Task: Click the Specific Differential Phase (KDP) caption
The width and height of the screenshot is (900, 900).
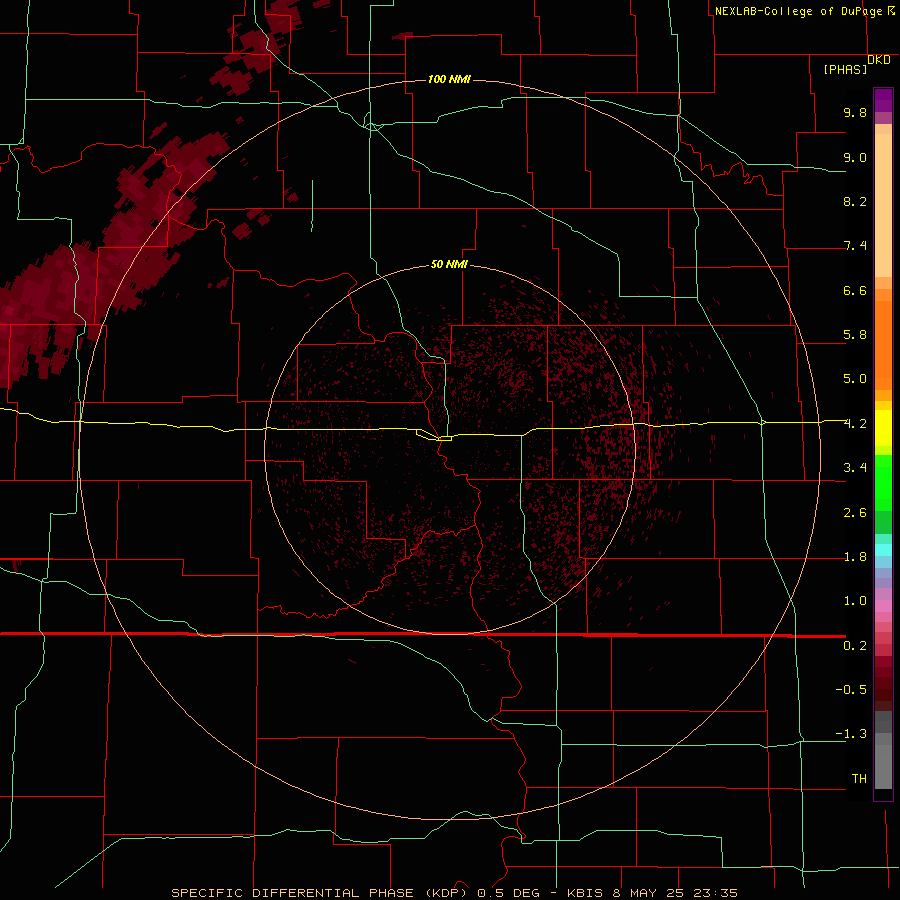Action: point(454,893)
